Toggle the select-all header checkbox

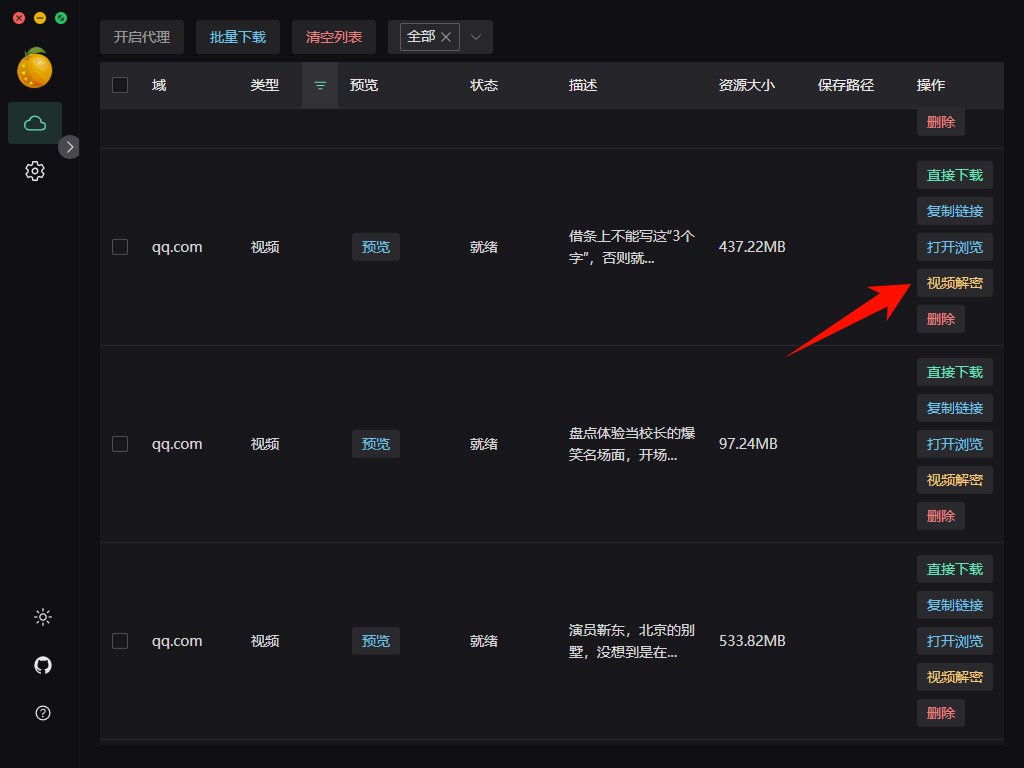click(120, 86)
